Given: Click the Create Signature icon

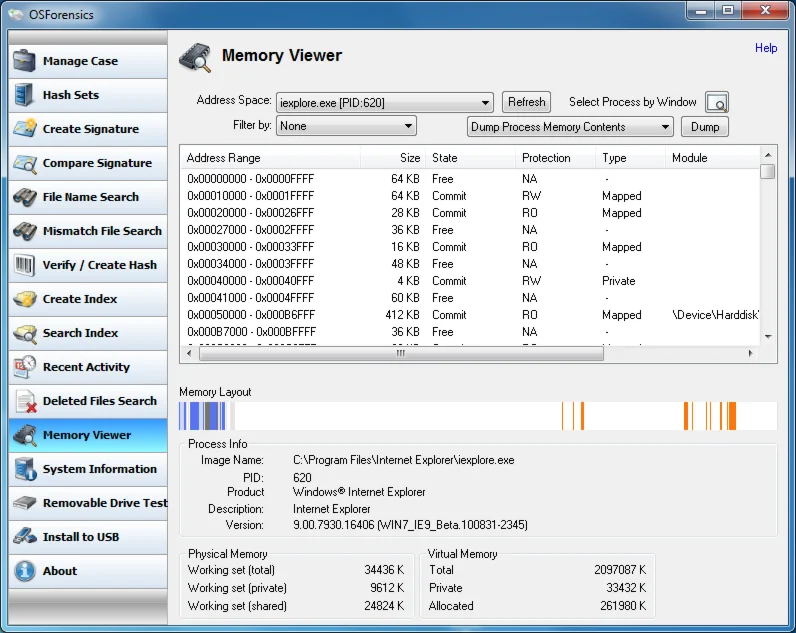Looking at the screenshot, I should coord(25,129).
